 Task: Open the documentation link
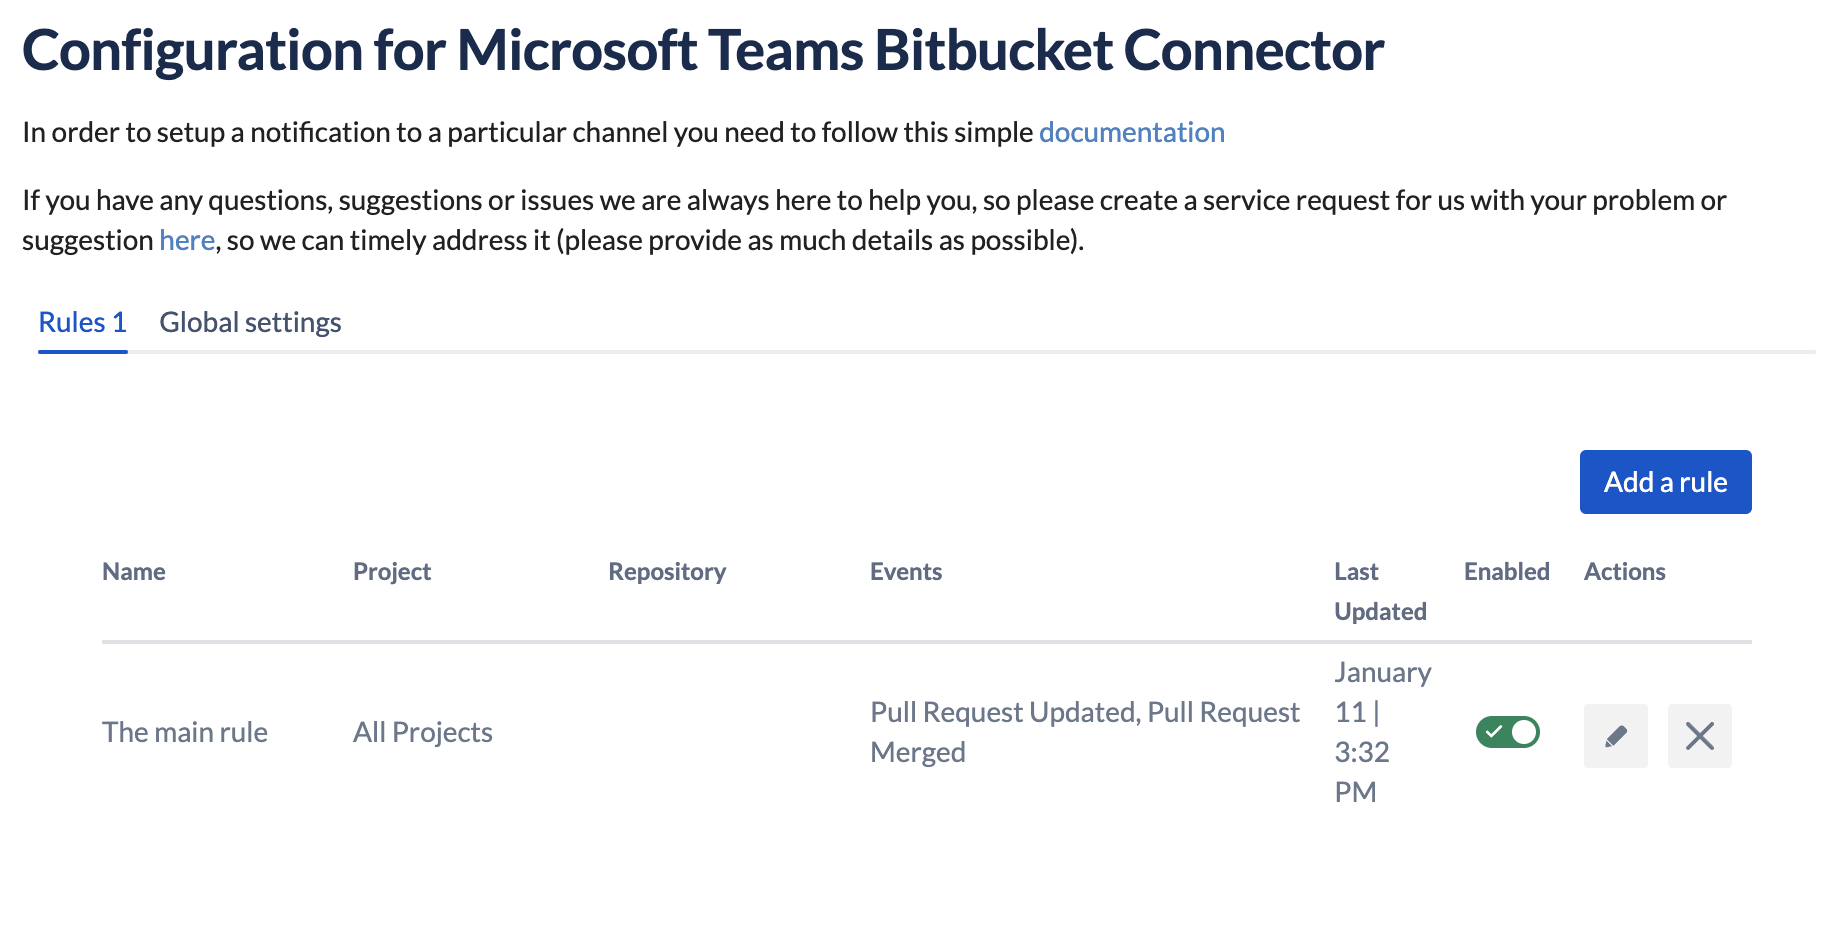[1131, 131]
